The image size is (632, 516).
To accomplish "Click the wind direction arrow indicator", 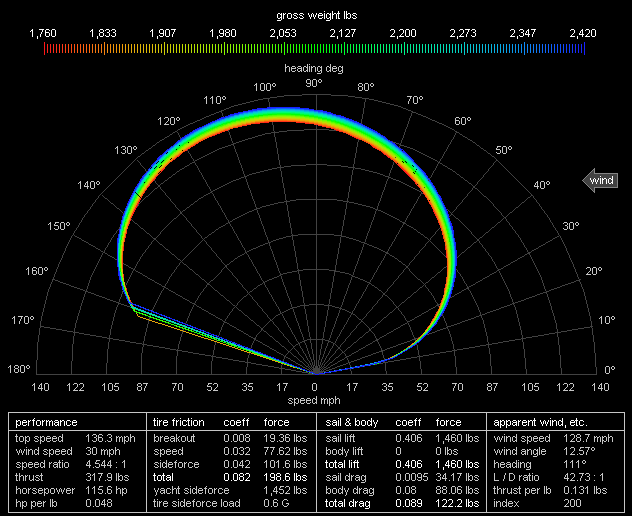I will [600, 181].
